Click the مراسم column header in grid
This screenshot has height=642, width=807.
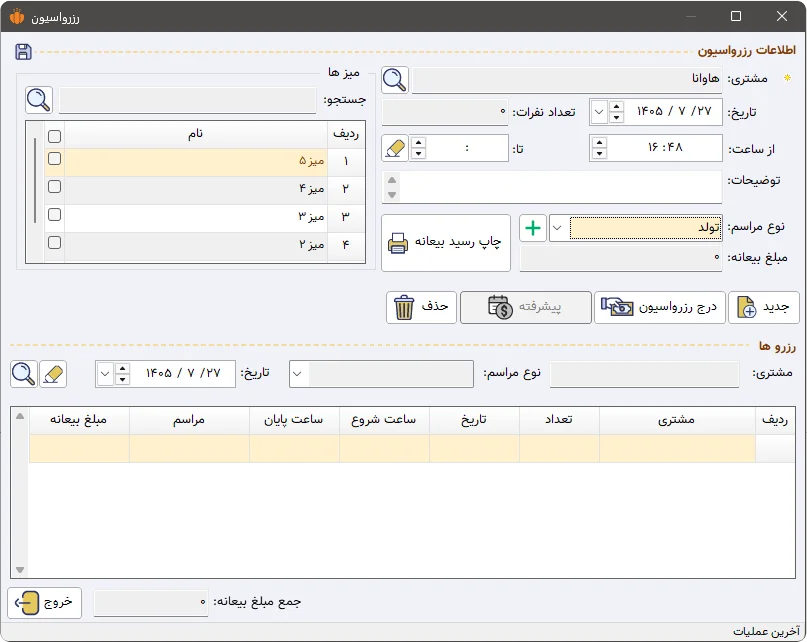point(189,420)
